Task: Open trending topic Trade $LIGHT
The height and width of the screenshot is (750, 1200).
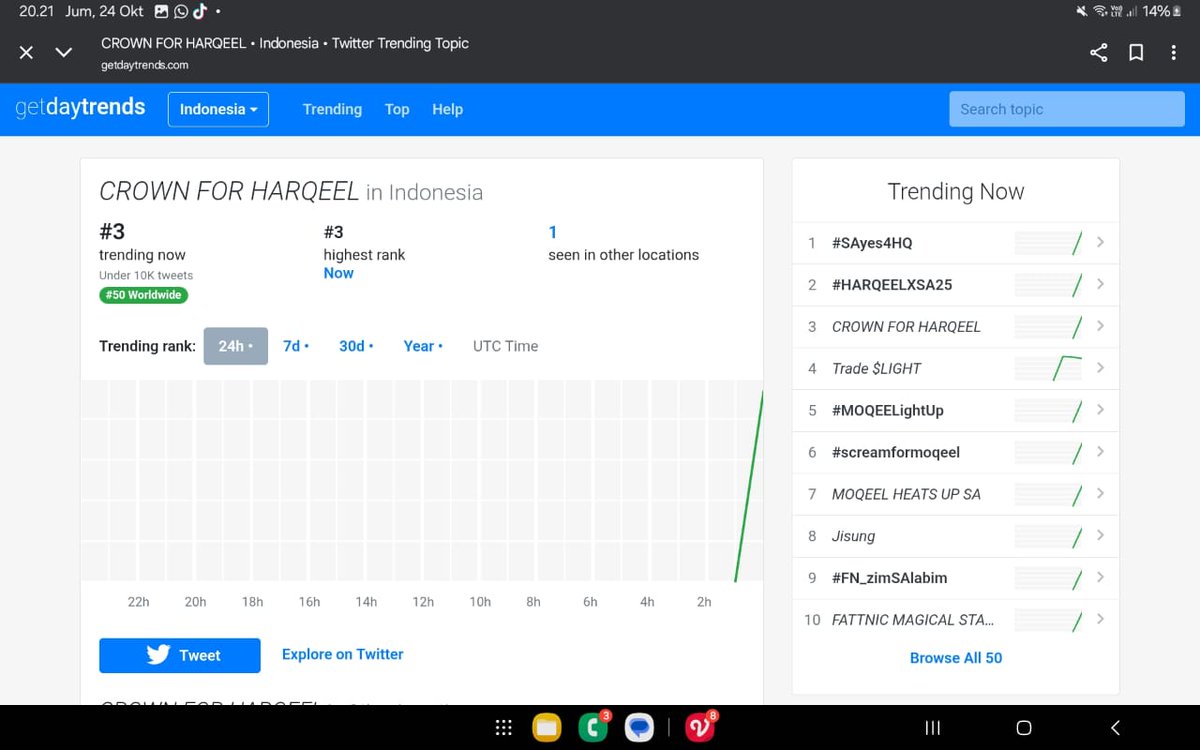Action: [876, 369]
